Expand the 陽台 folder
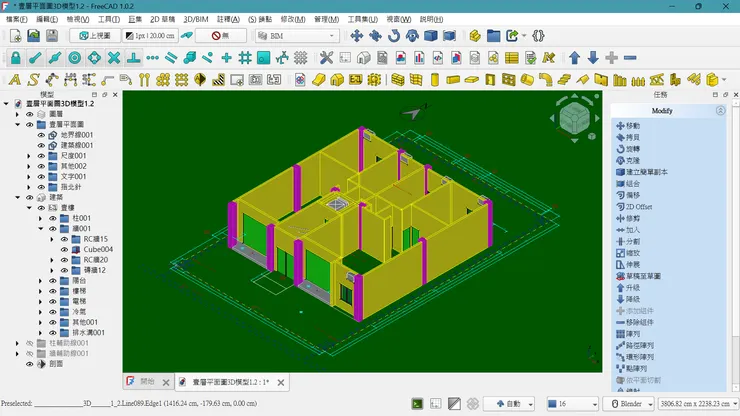740x416 pixels. pyautogui.click(x=41, y=280)
